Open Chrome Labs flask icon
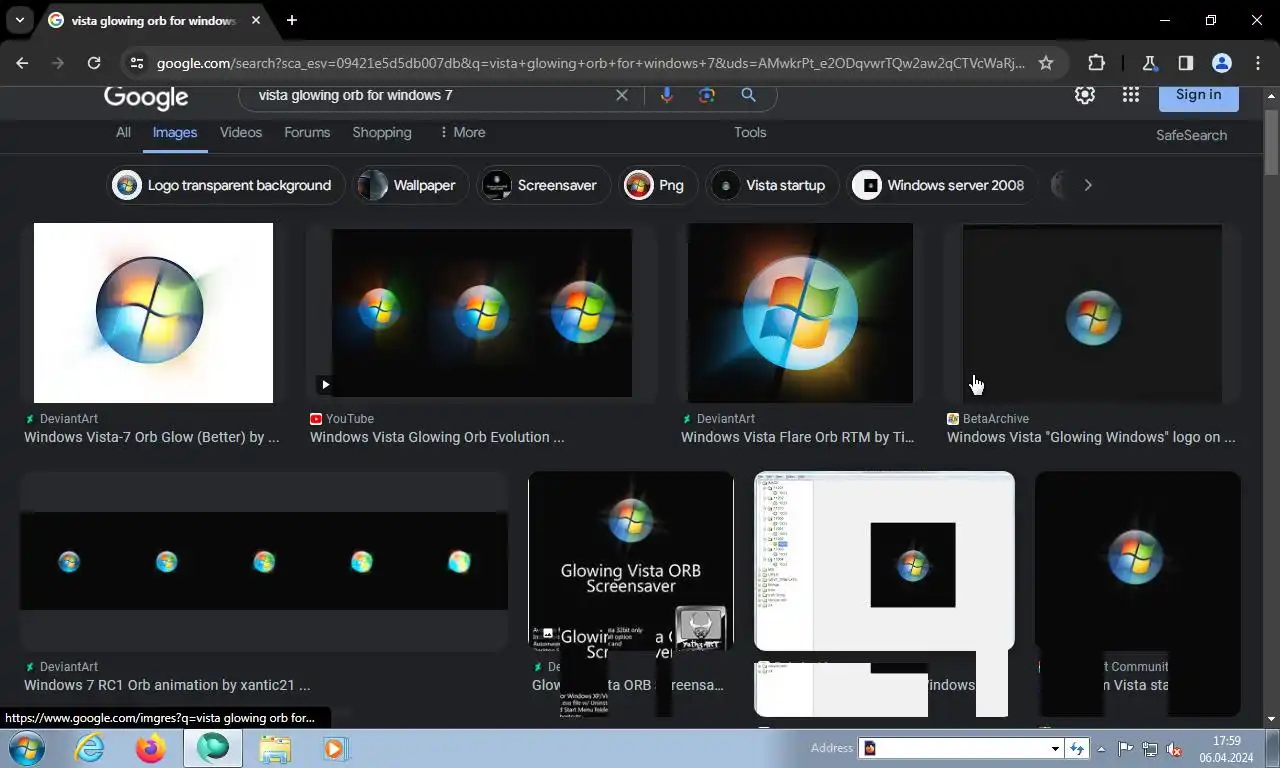The height and width of the screenshot is (768, 1280). 1149,63
